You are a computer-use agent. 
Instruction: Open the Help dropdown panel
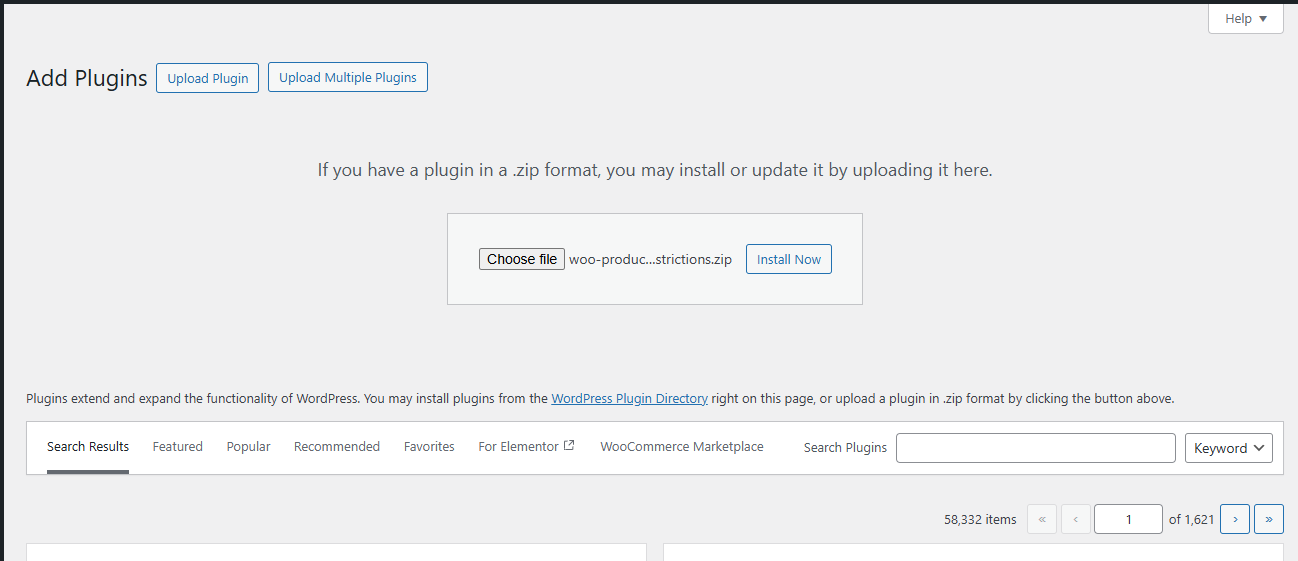click(1245, 19)
